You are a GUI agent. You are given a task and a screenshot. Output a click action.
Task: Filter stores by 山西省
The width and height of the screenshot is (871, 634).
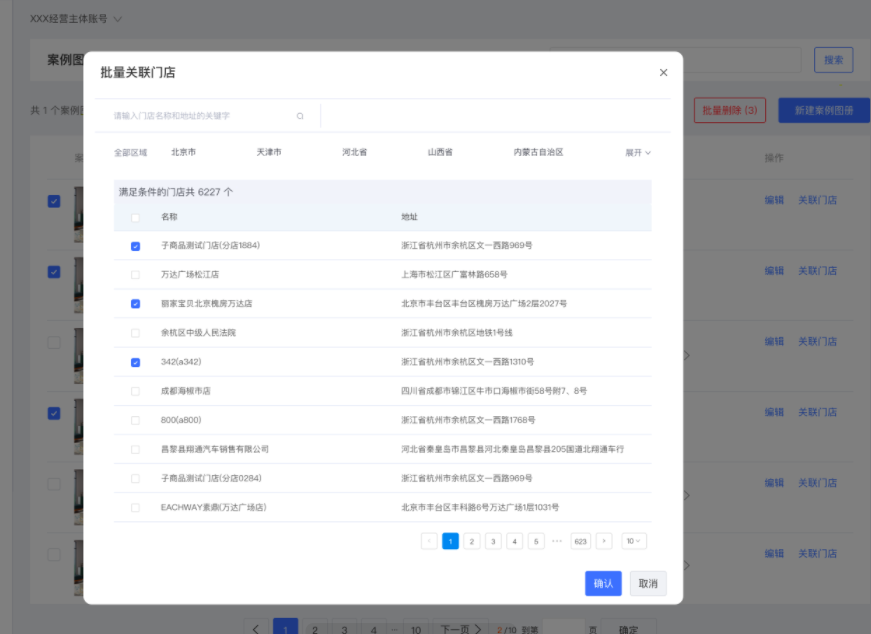[440, 152]
